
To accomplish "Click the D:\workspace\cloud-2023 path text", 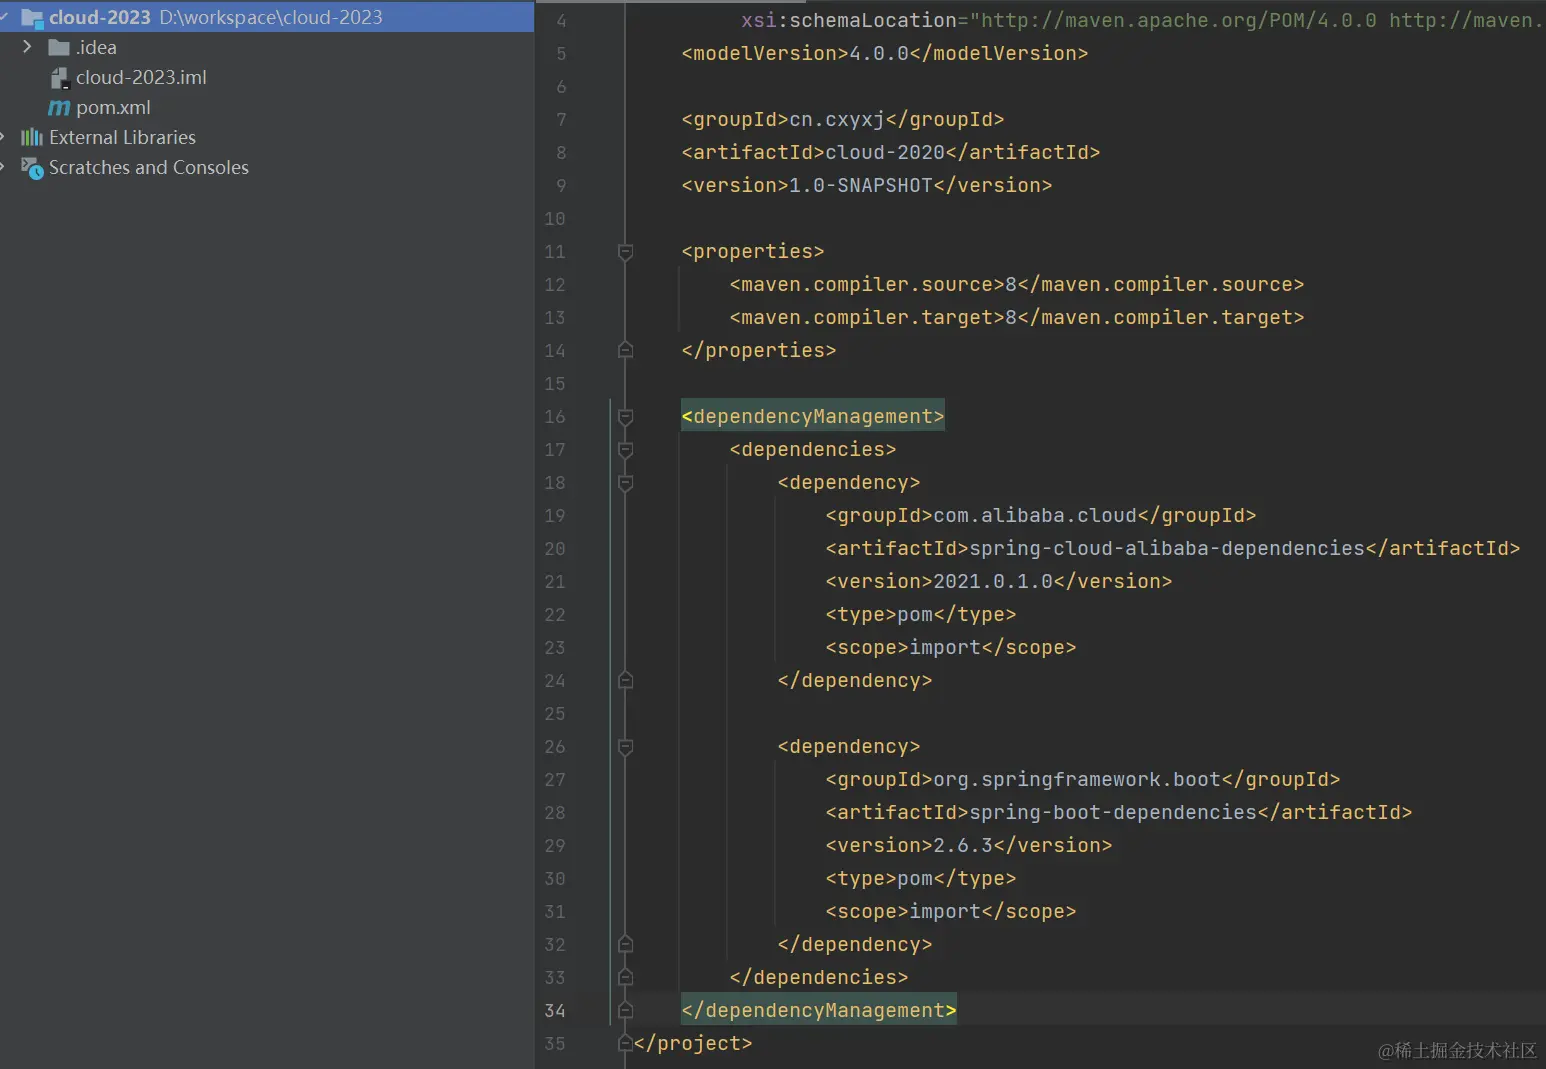I will click(271, 17).
